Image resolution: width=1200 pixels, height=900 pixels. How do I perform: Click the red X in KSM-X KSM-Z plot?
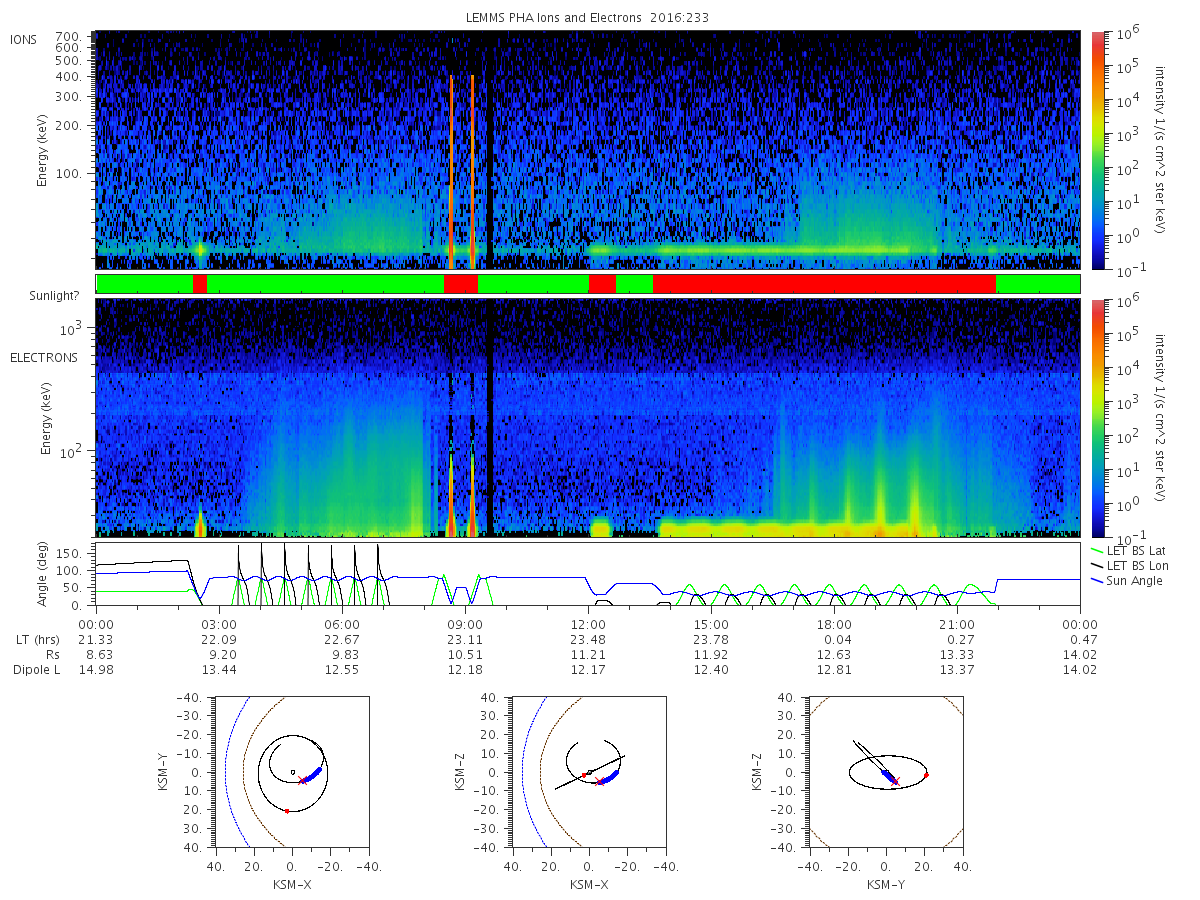pos(600,782)
